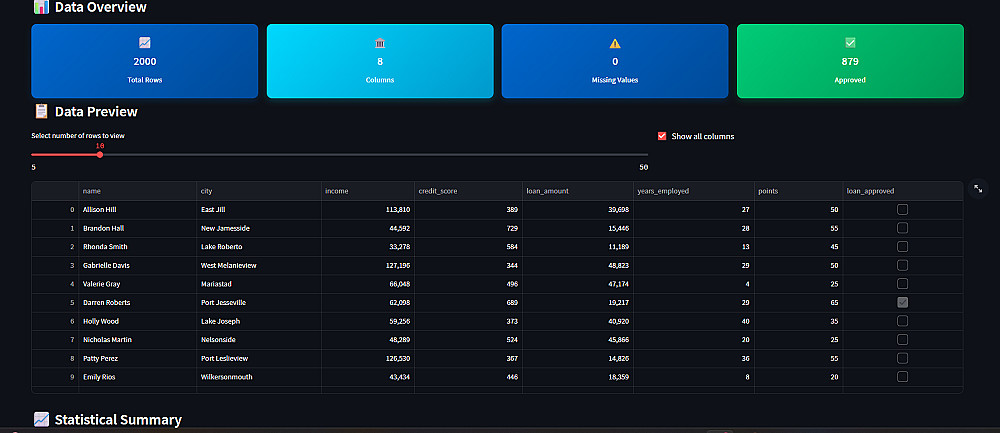This screenshot has width=1000, height=433.
Task: Tick loan_approved checkbox for Allison Hill
Action: click(x=902, y=209)
